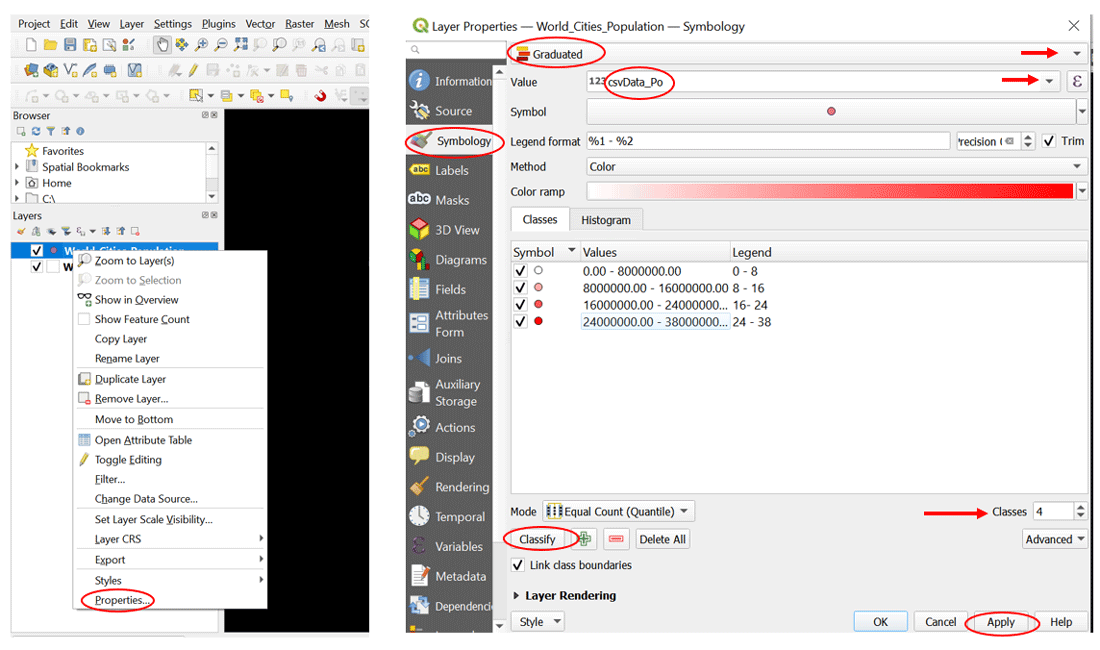Click the Zoom Out magnifier icon

coord(221,45)
